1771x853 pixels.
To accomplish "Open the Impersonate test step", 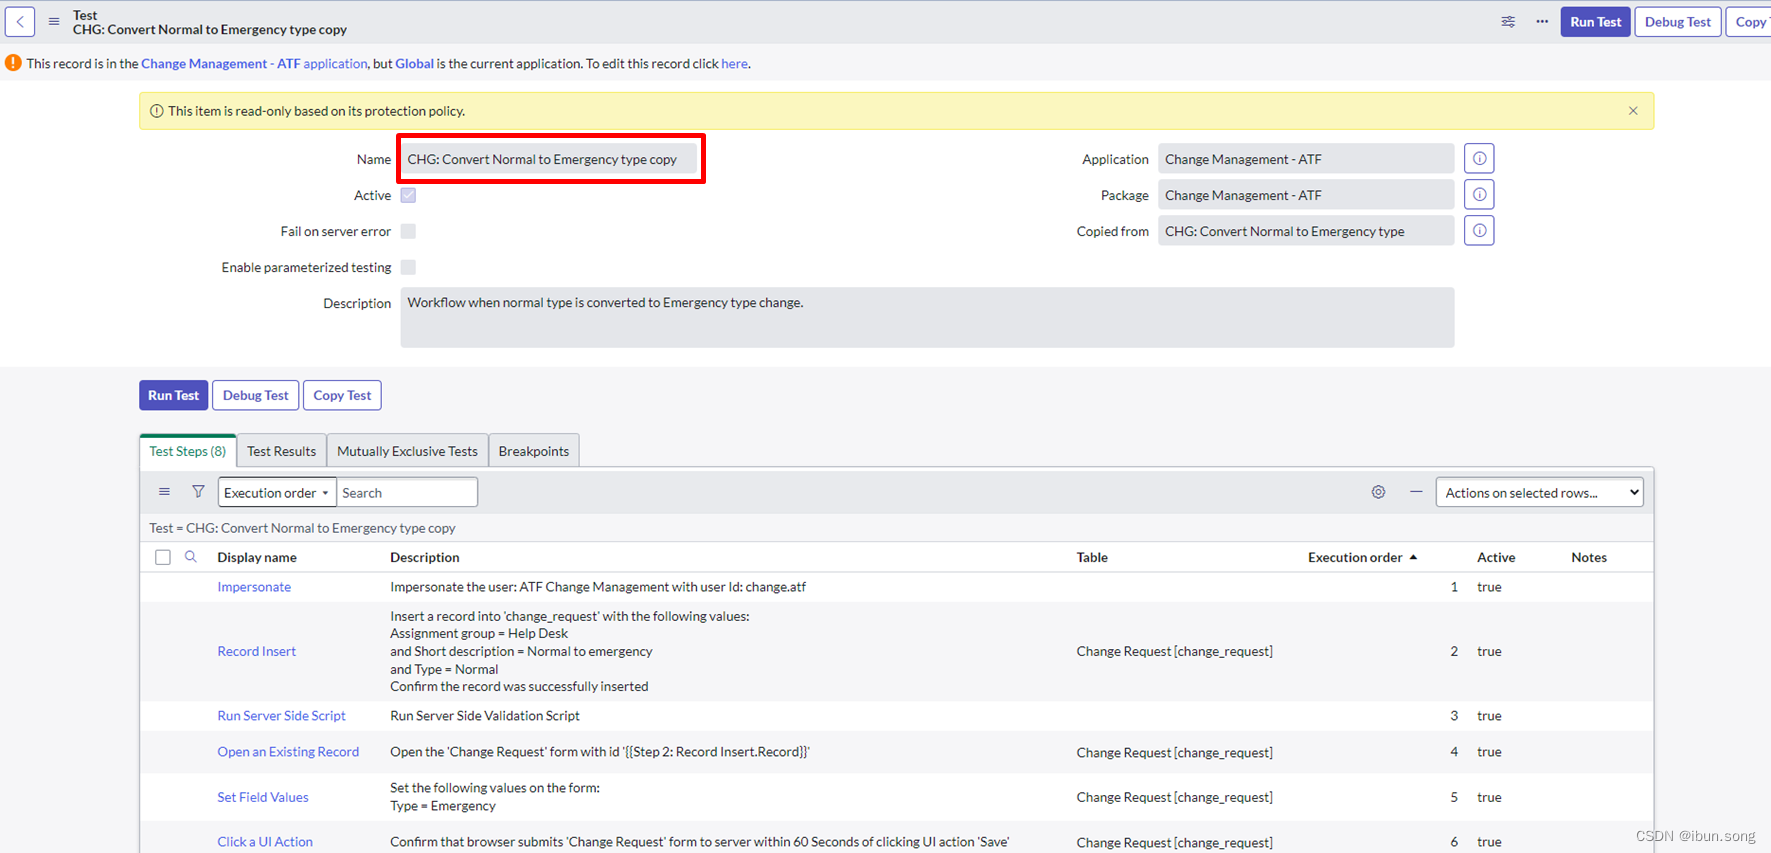I will click(x=254, y=587).
